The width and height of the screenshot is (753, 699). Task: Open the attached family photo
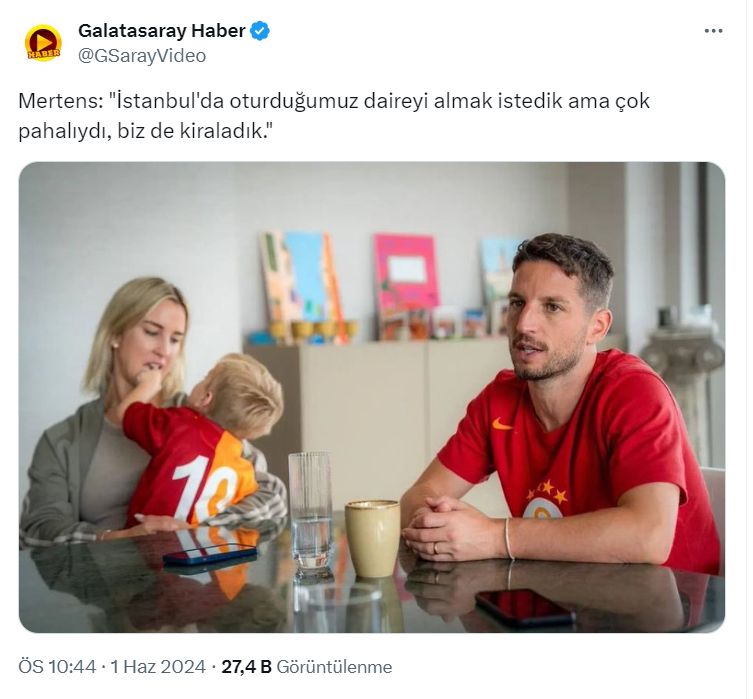tap(372, 397)
